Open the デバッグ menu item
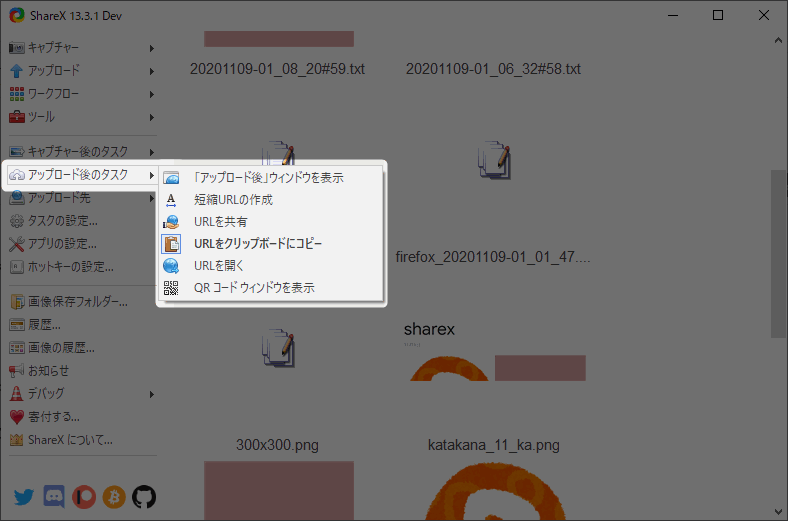Image resolution: width=788 pixels, height=521 pixels. pos(82,393)
